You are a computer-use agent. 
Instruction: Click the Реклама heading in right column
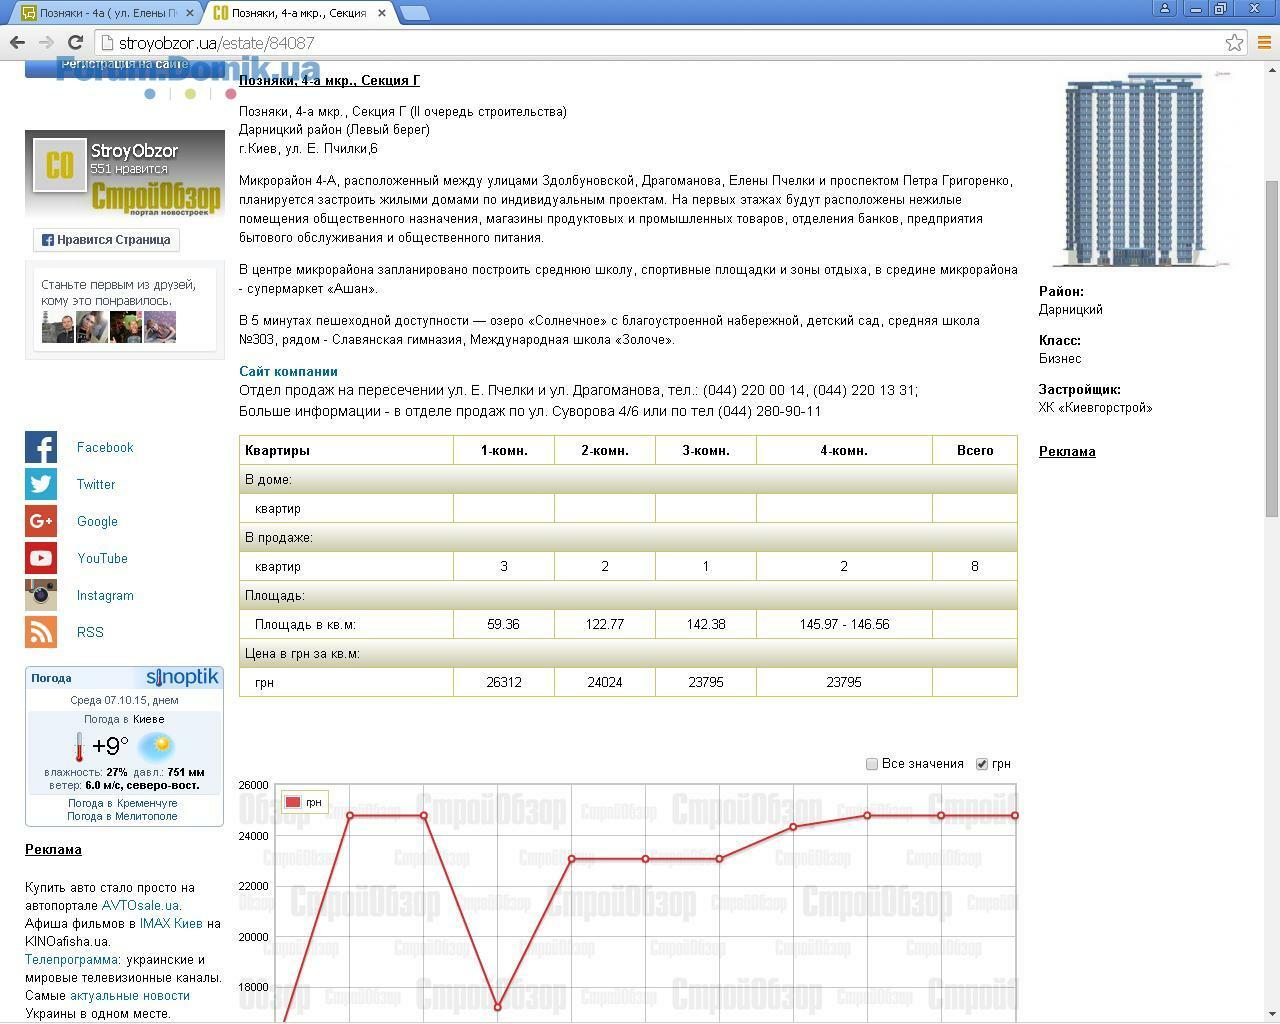pyautogui.click(x=1067, y=451)
